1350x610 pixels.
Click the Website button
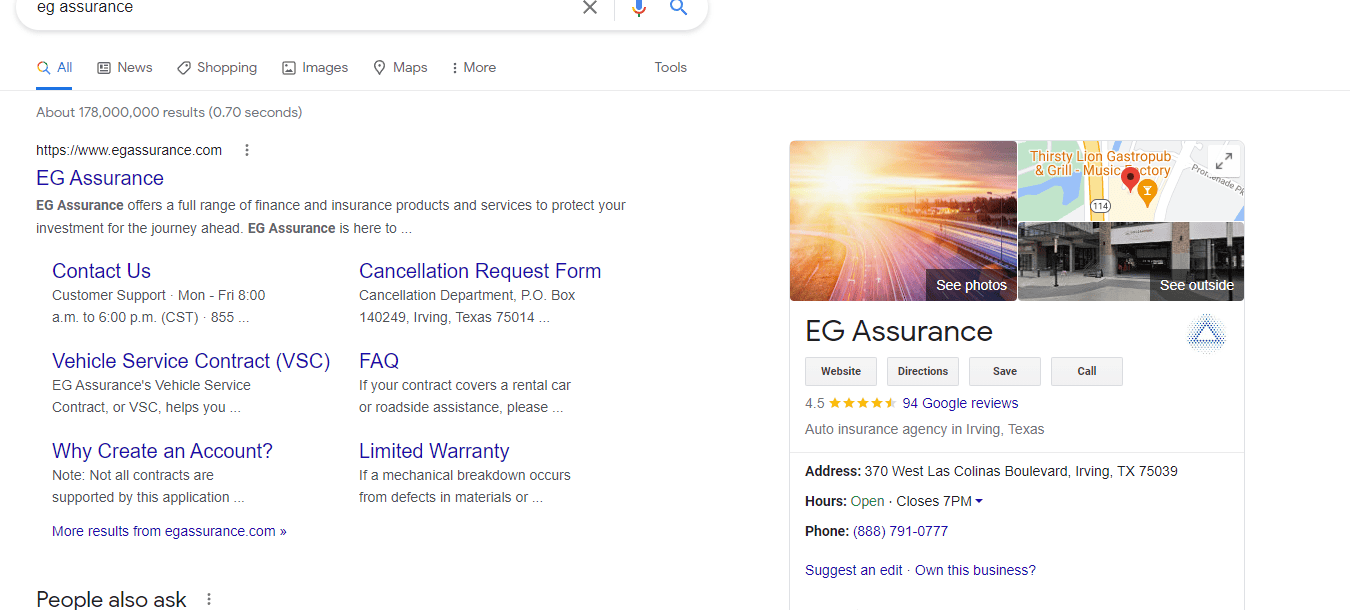(x=841, y=371)
